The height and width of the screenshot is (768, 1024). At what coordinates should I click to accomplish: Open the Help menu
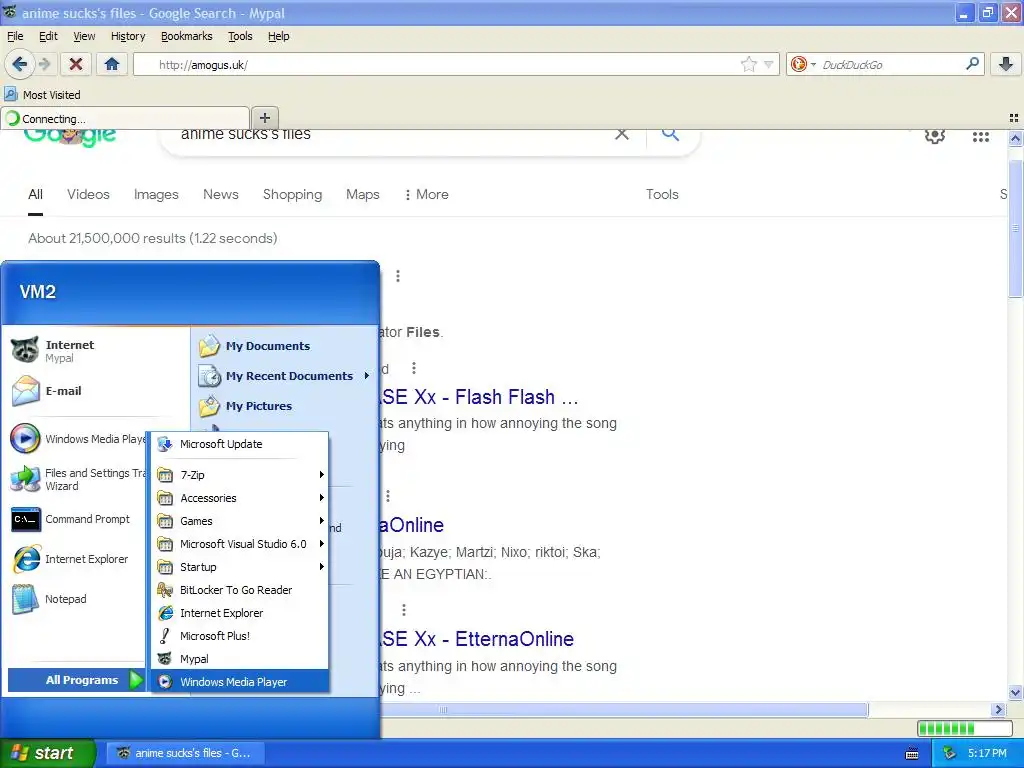tap(278, 36)
